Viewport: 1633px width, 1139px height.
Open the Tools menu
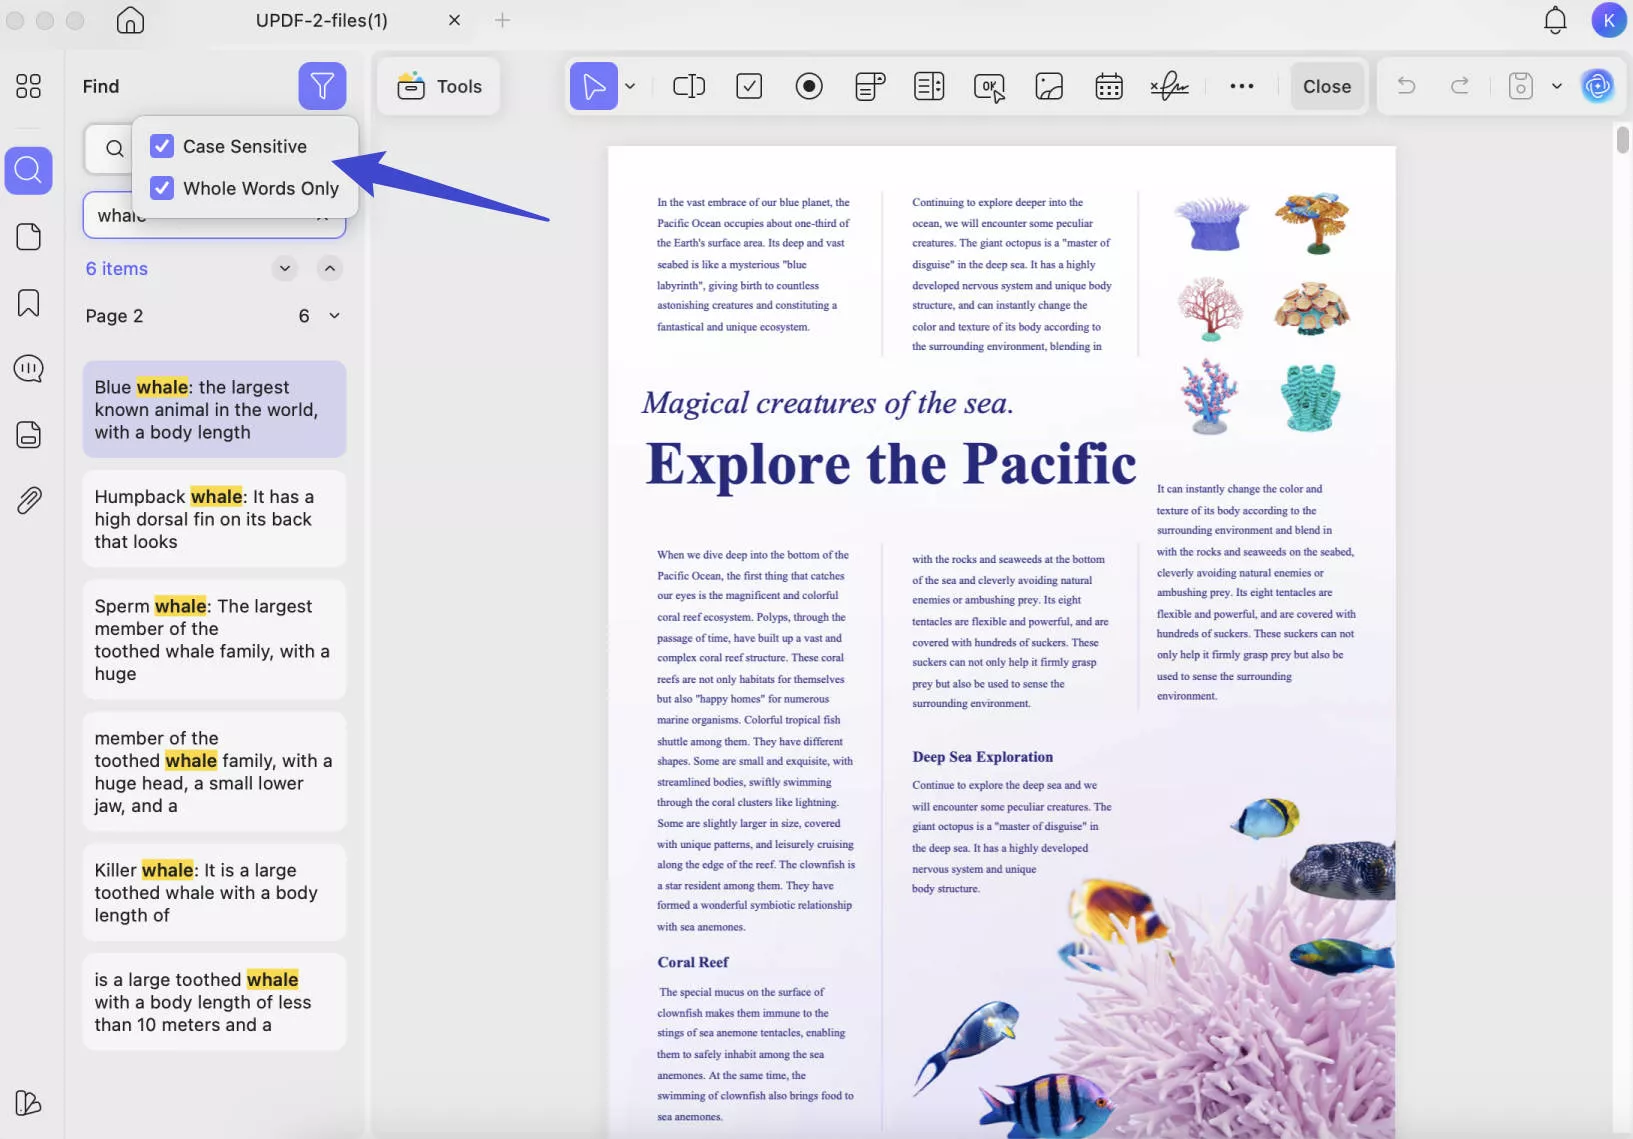(x=438, y=86)
